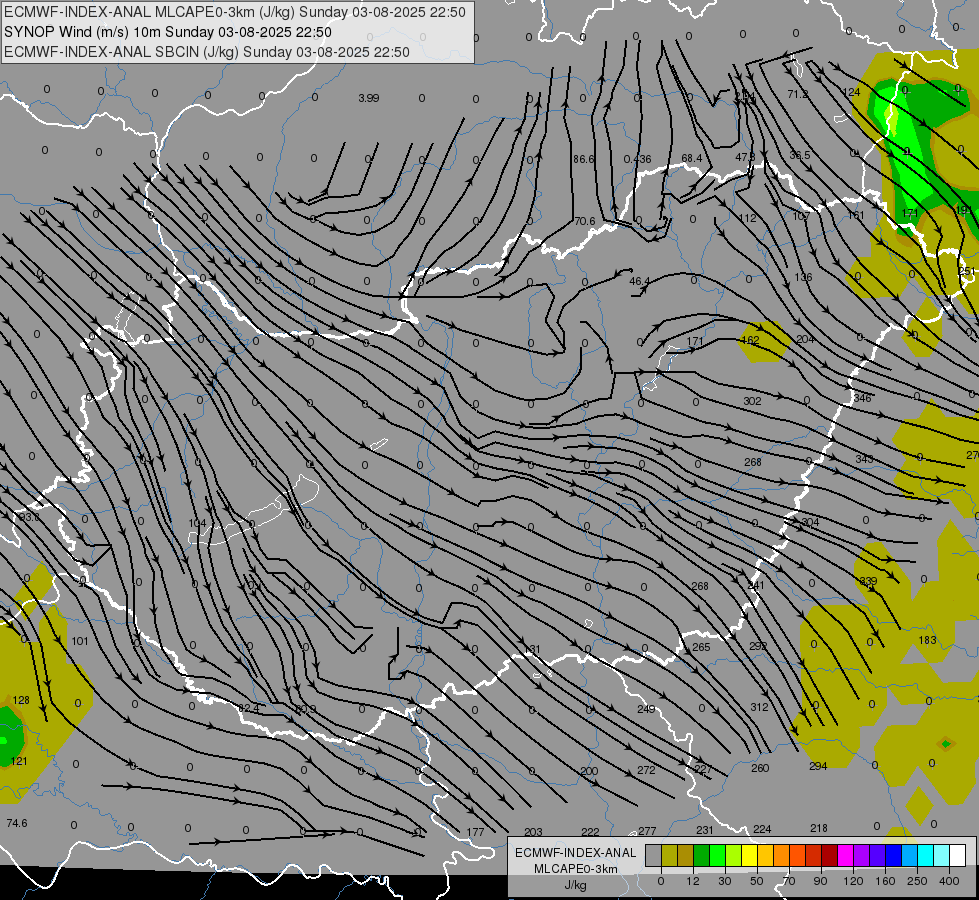Image resolution: width=979 pixels, height=900 pixels.
Task: Click the map value 3.99
Action: 368,98
